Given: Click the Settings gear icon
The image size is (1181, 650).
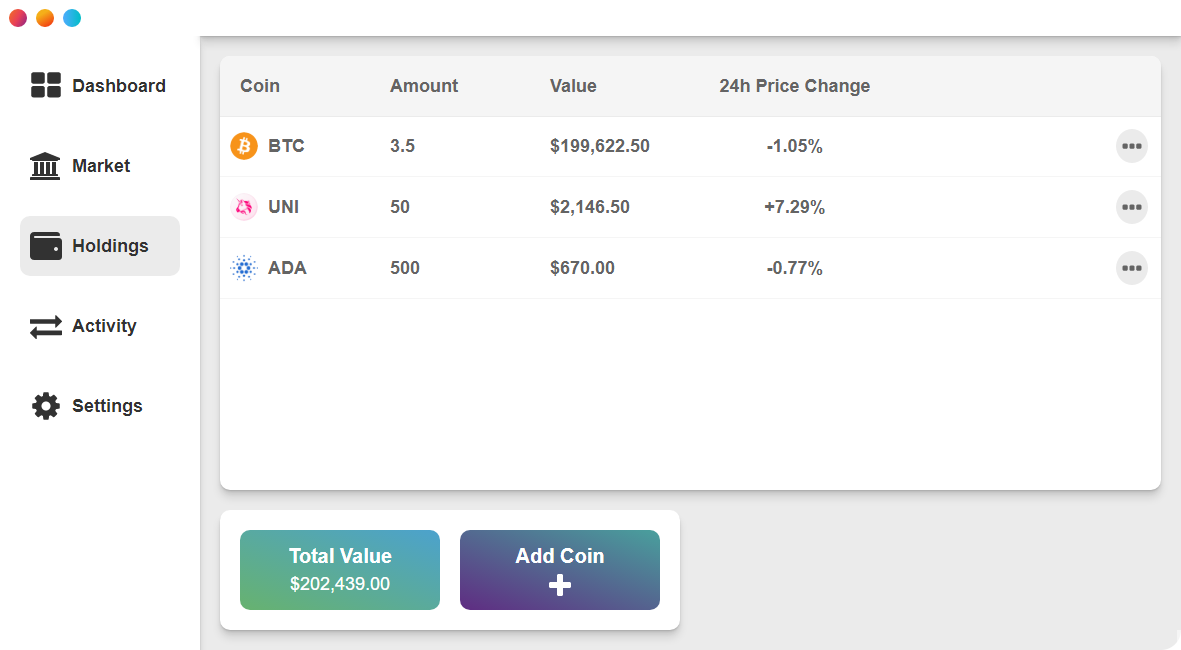Looking at the screenshot, I should [46, 406].
